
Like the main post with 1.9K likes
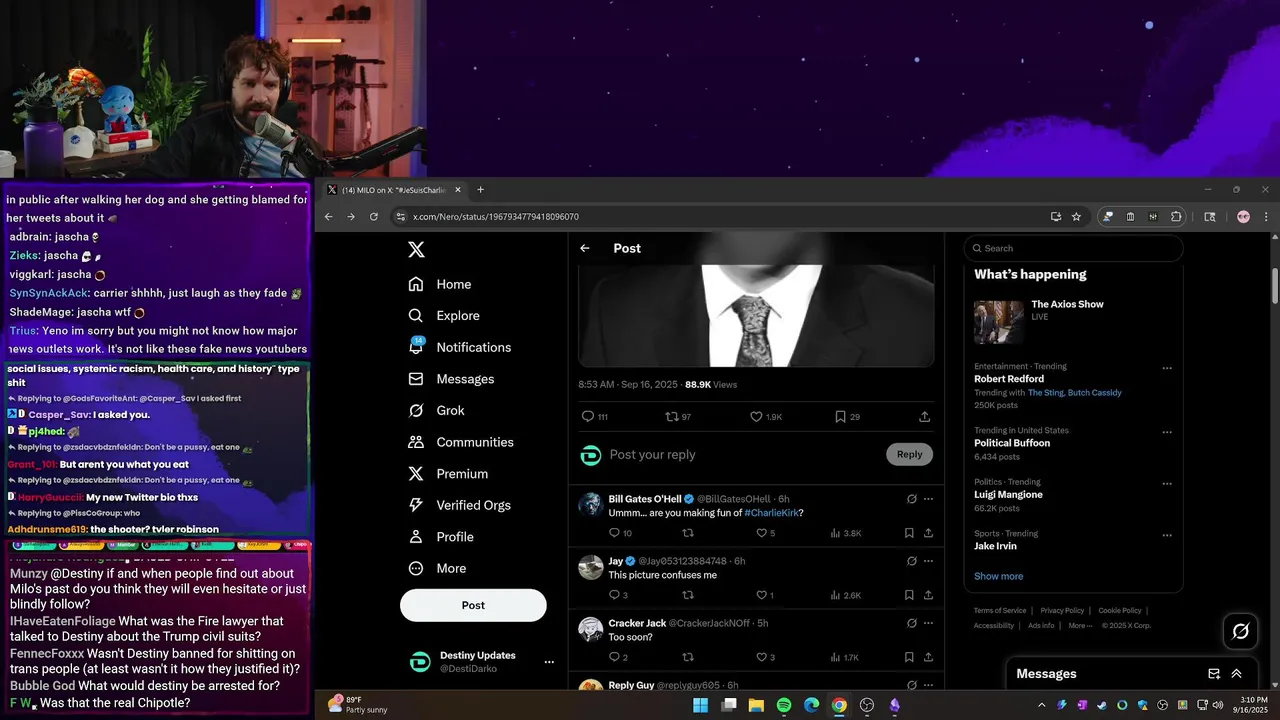tap(756, 416)
